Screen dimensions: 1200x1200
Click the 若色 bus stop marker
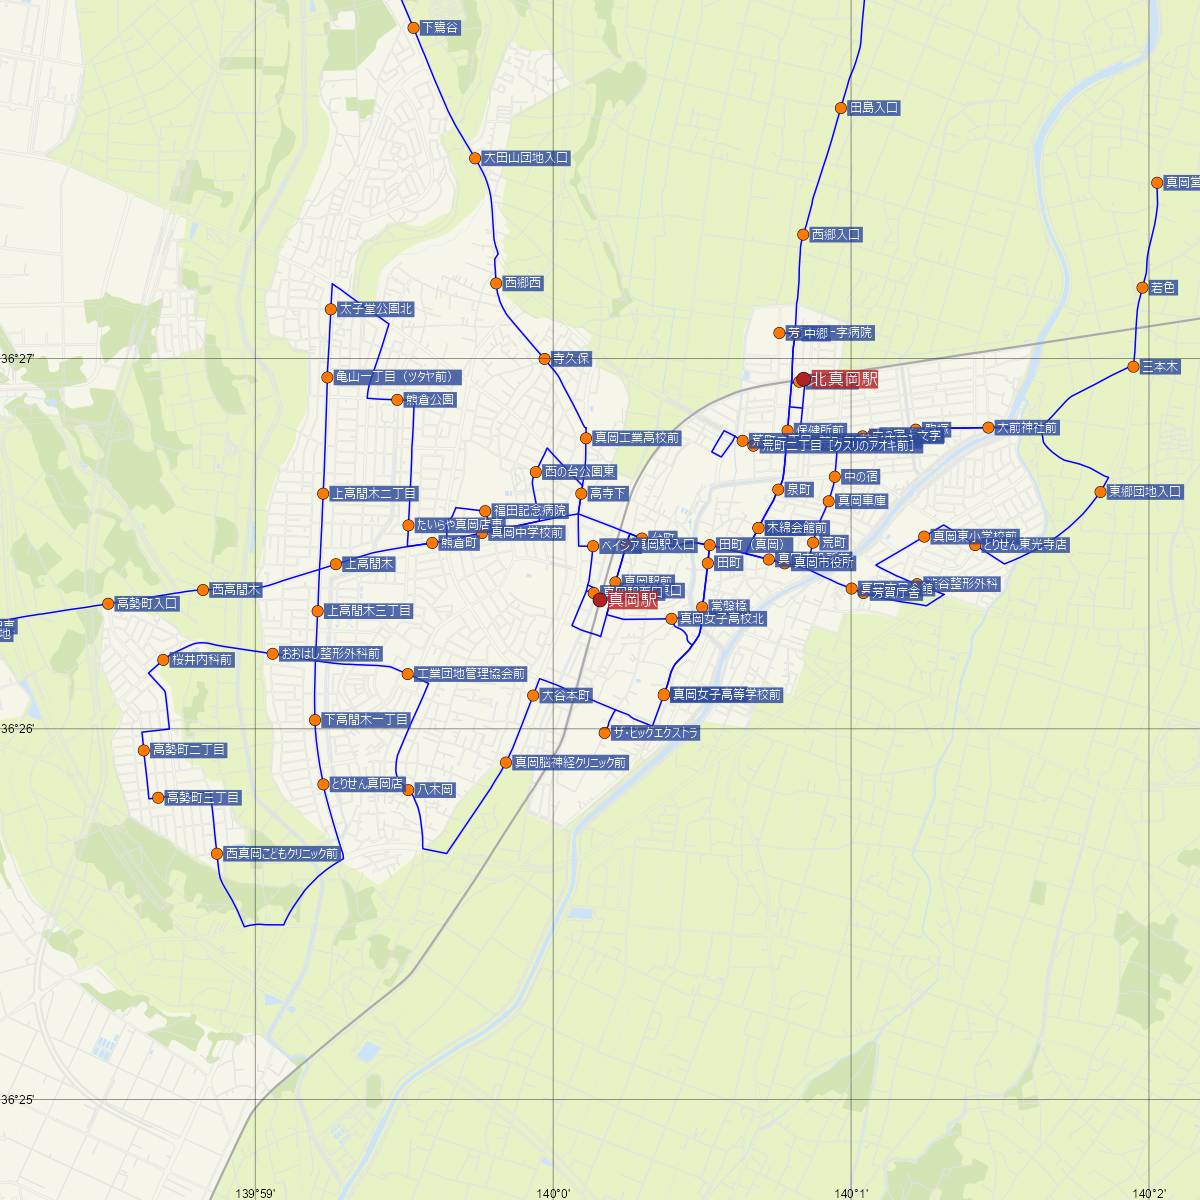pyautogui.click(x=1143, y=288)
